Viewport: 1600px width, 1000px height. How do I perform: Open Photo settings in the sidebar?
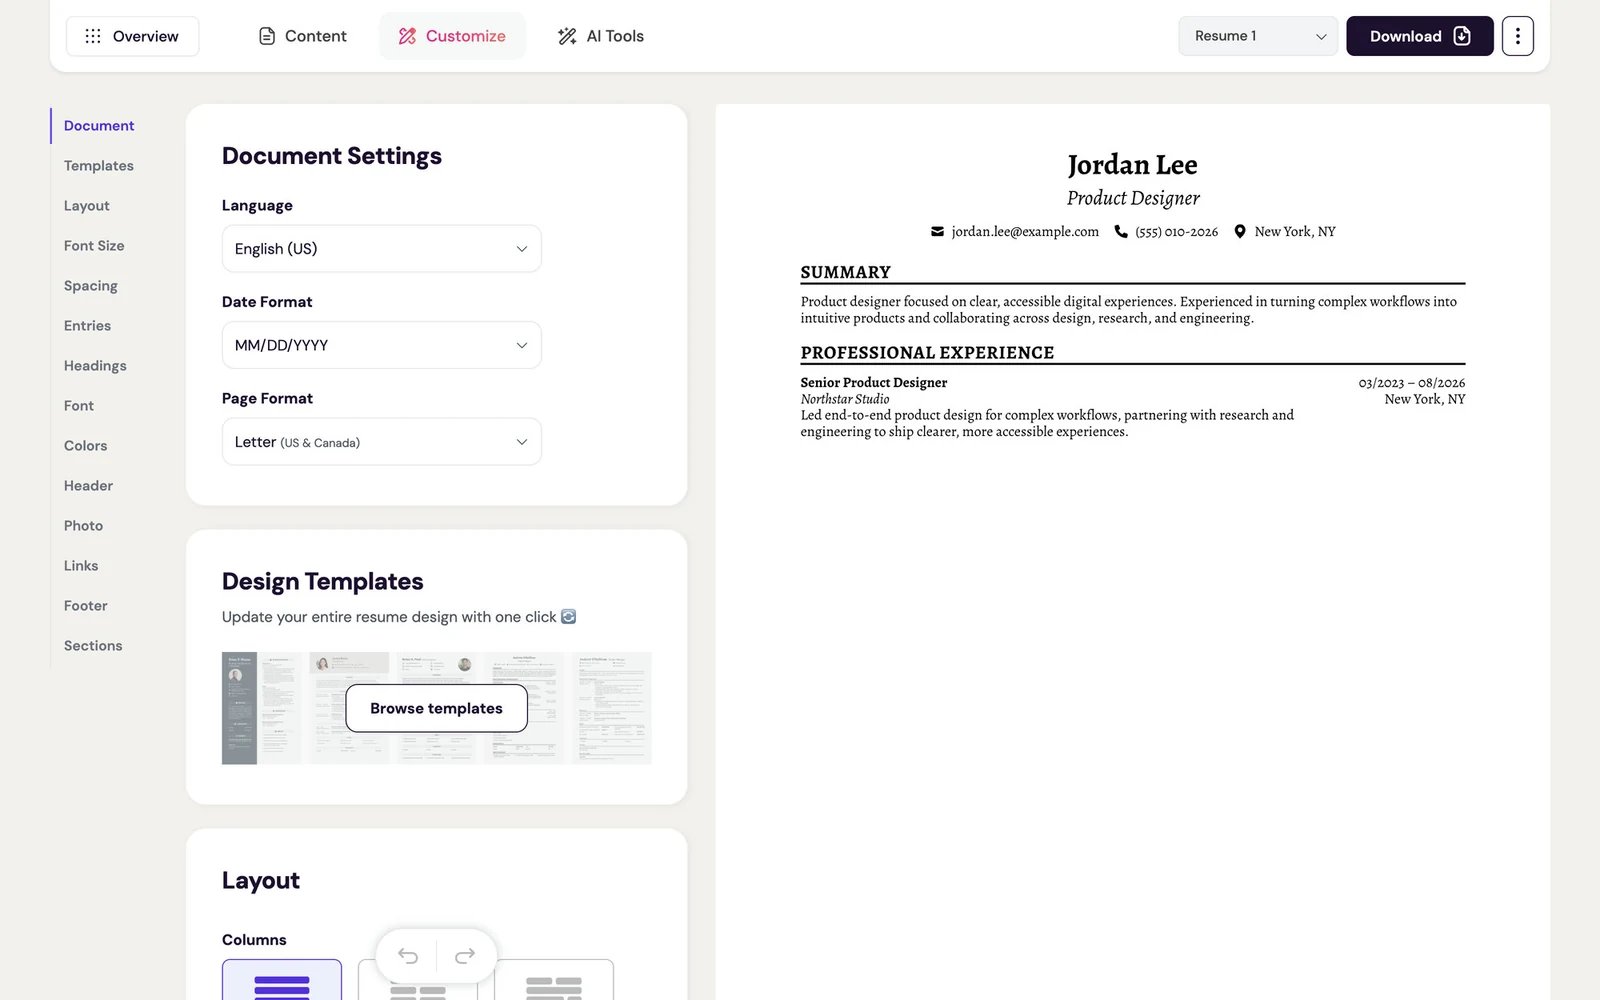(x=83, y=526)
